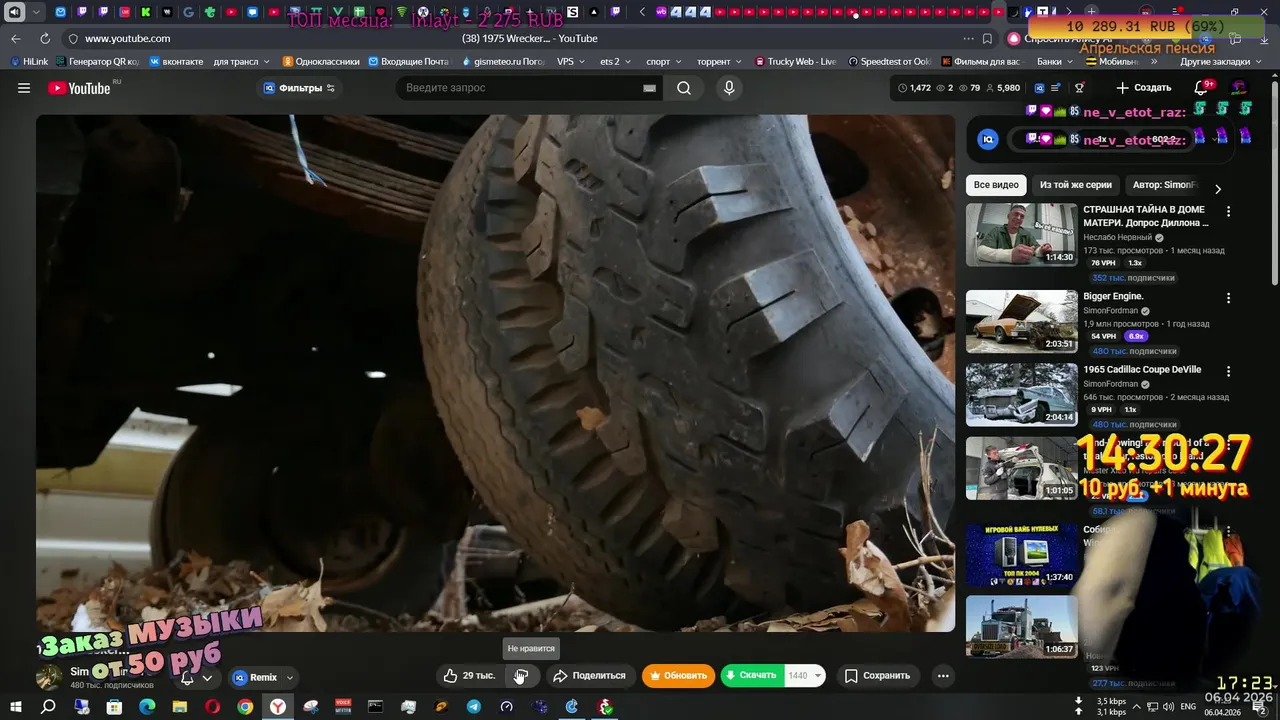Focus the Введите запрос search field
This screenshot has width=1280, height=720.
(518, 88)
